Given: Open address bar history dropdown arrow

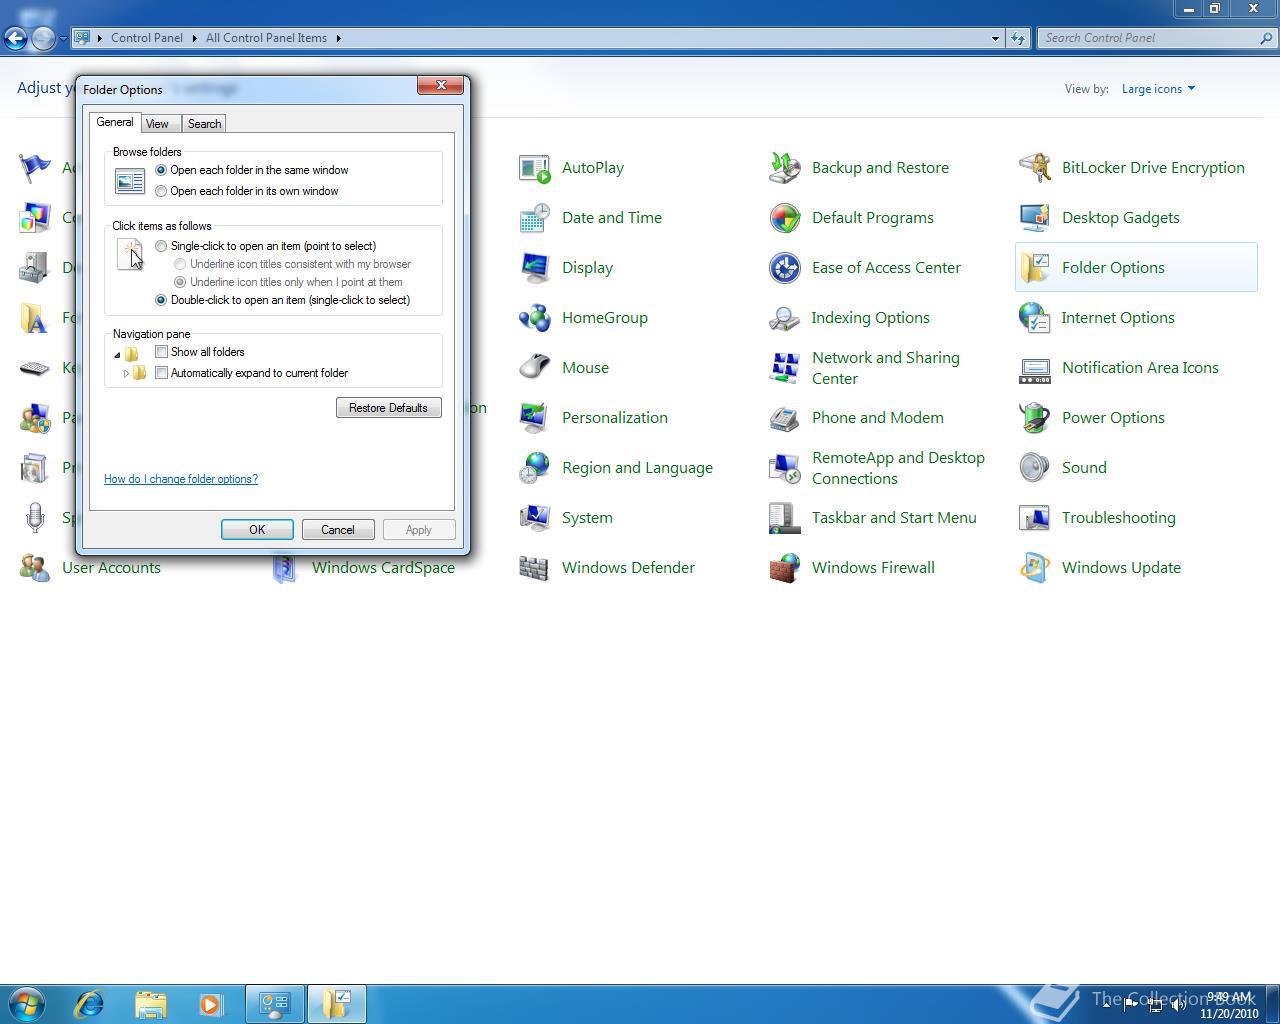Looking at the screenshot, I should (x=995, y=38).
